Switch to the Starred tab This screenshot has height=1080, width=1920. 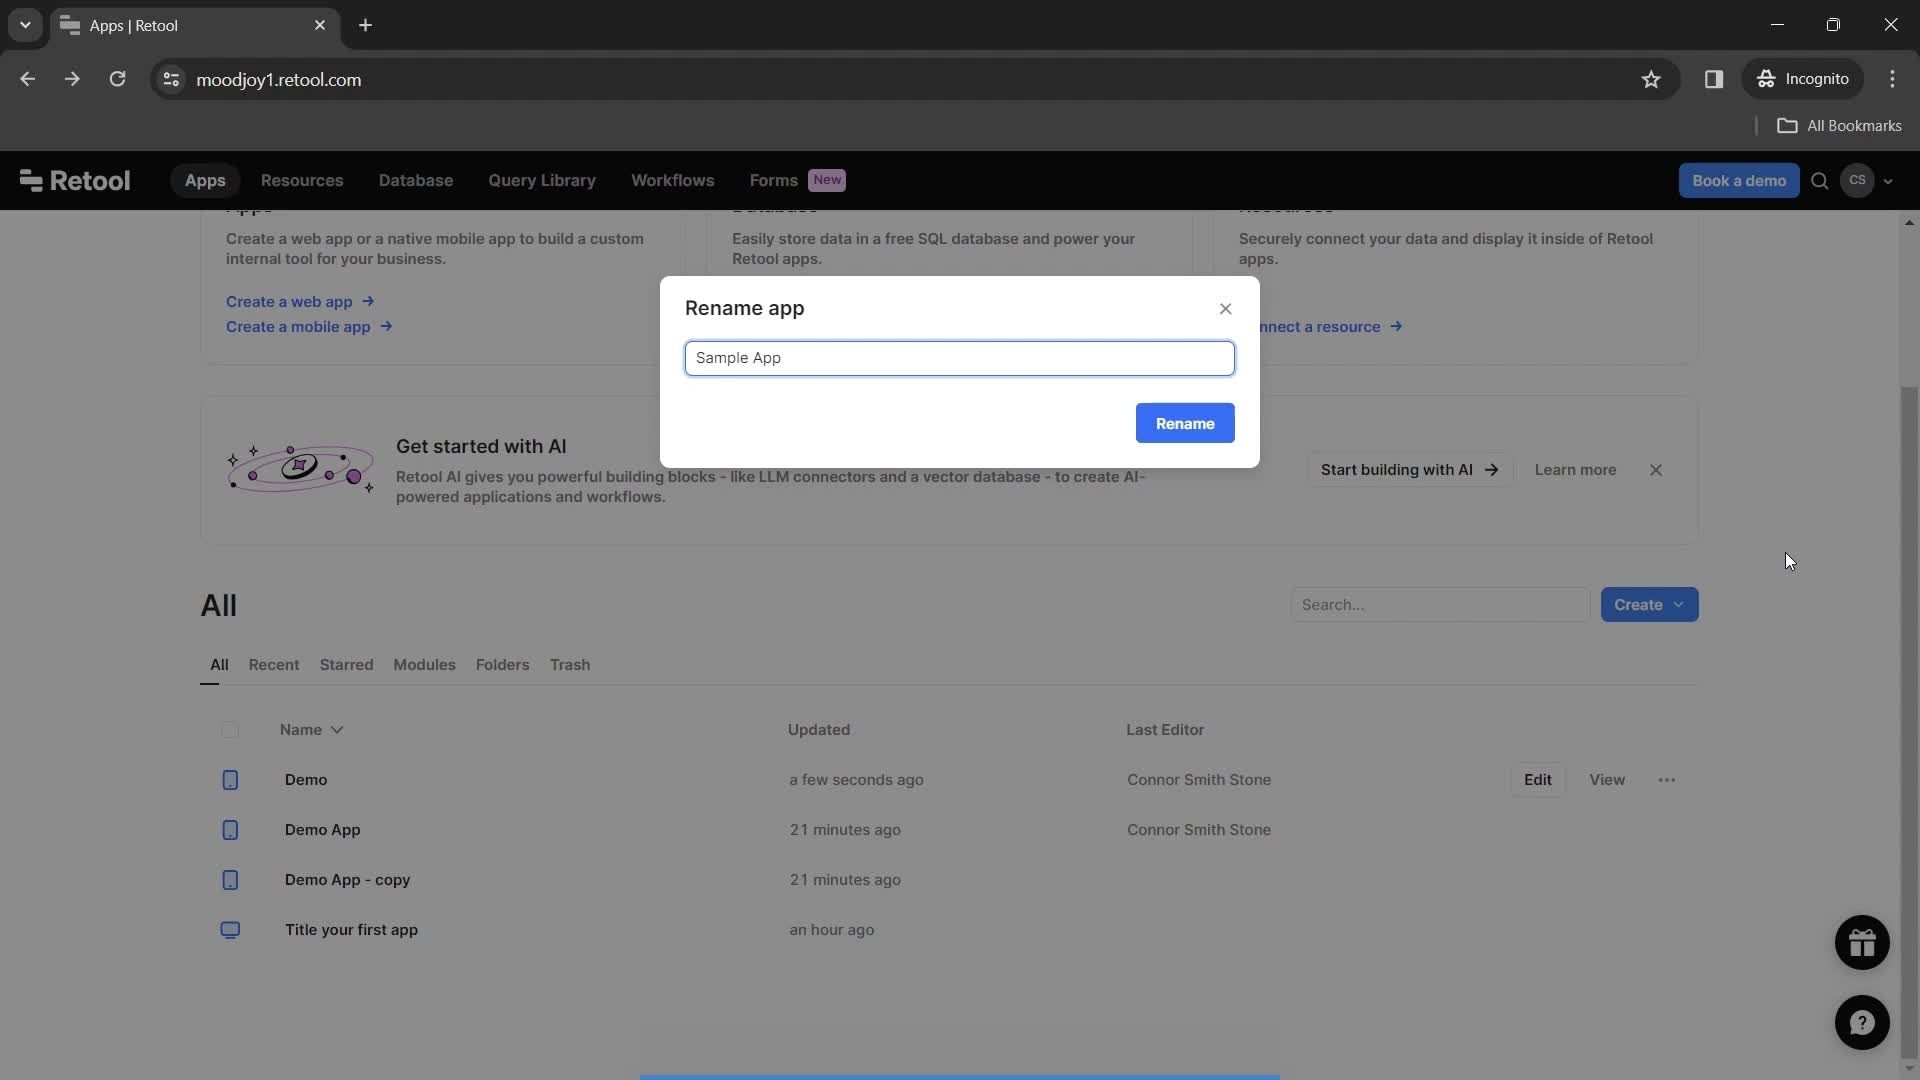pos(347,665)
